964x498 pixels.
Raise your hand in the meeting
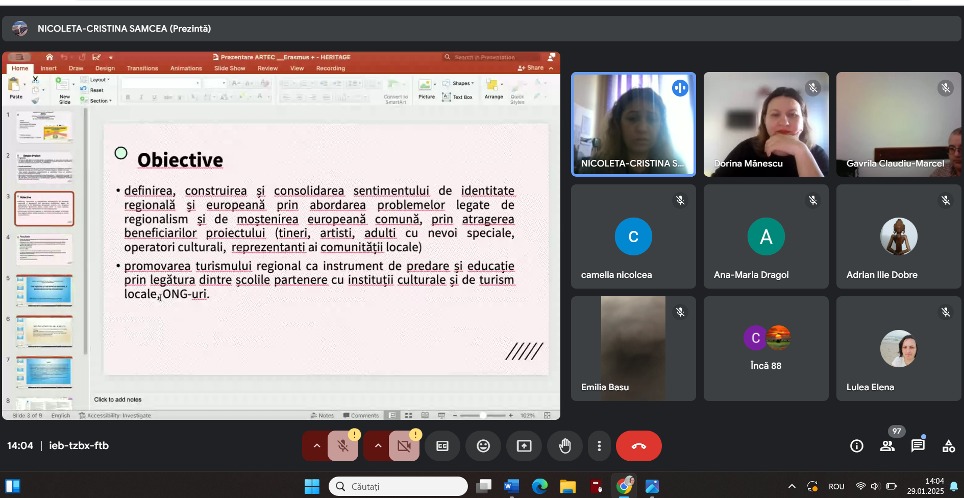click(564, 446)
